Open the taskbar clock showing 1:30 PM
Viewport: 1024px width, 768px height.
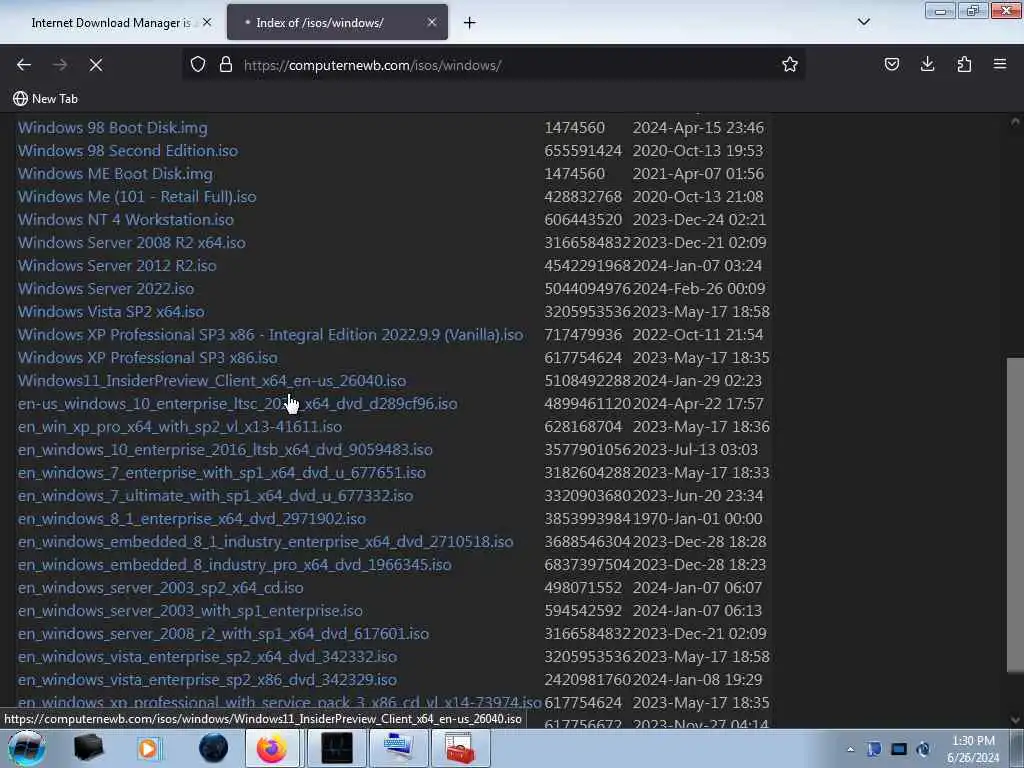coord(973,749)
